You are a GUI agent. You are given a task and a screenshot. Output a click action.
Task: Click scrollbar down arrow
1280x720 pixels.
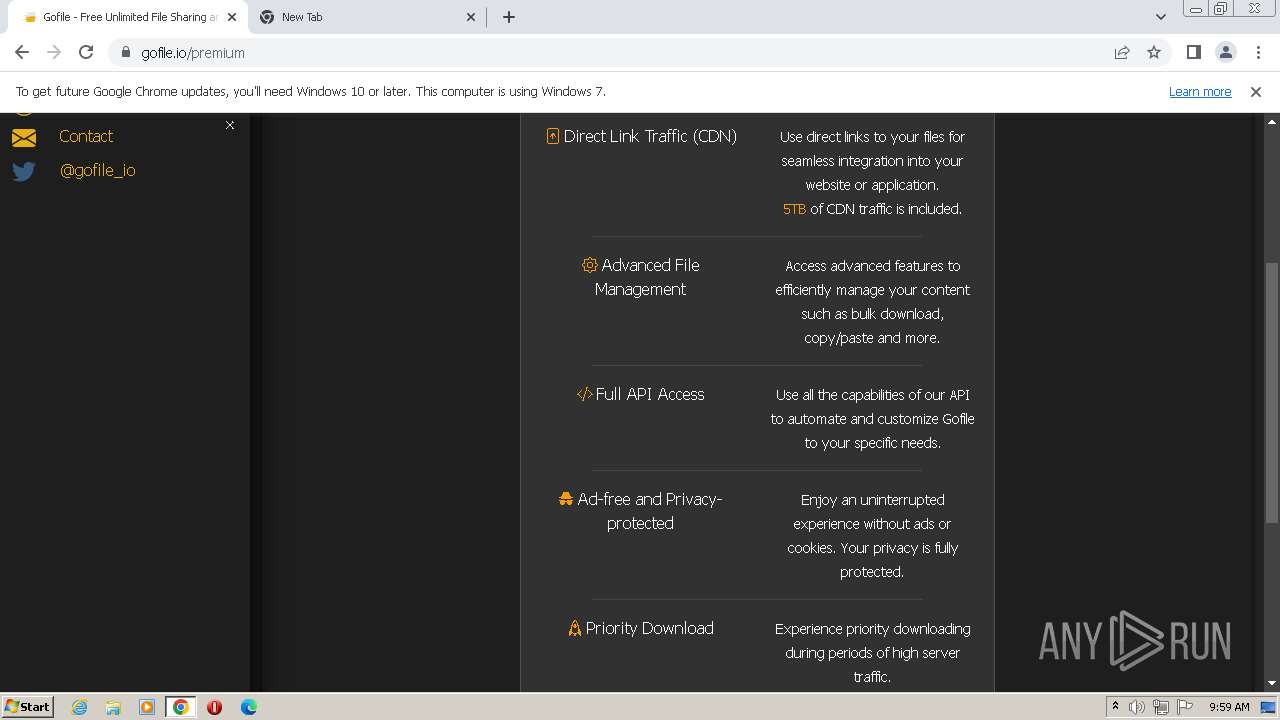(x=1272, y=683)
